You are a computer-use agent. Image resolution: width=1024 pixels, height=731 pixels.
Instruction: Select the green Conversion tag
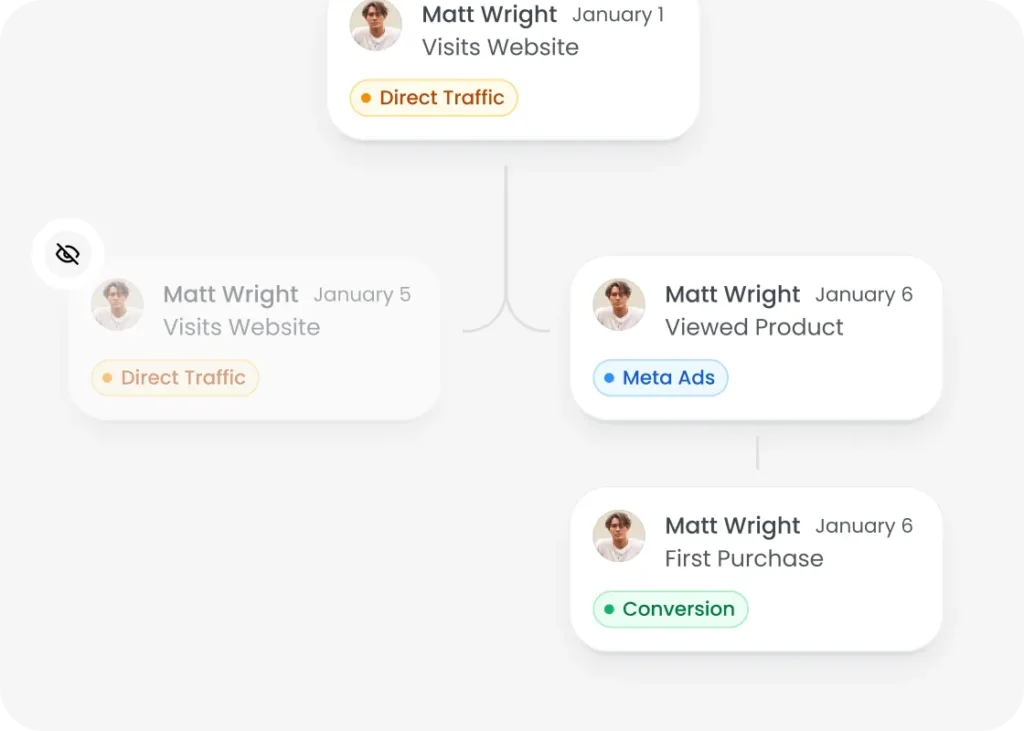point(670,609)
